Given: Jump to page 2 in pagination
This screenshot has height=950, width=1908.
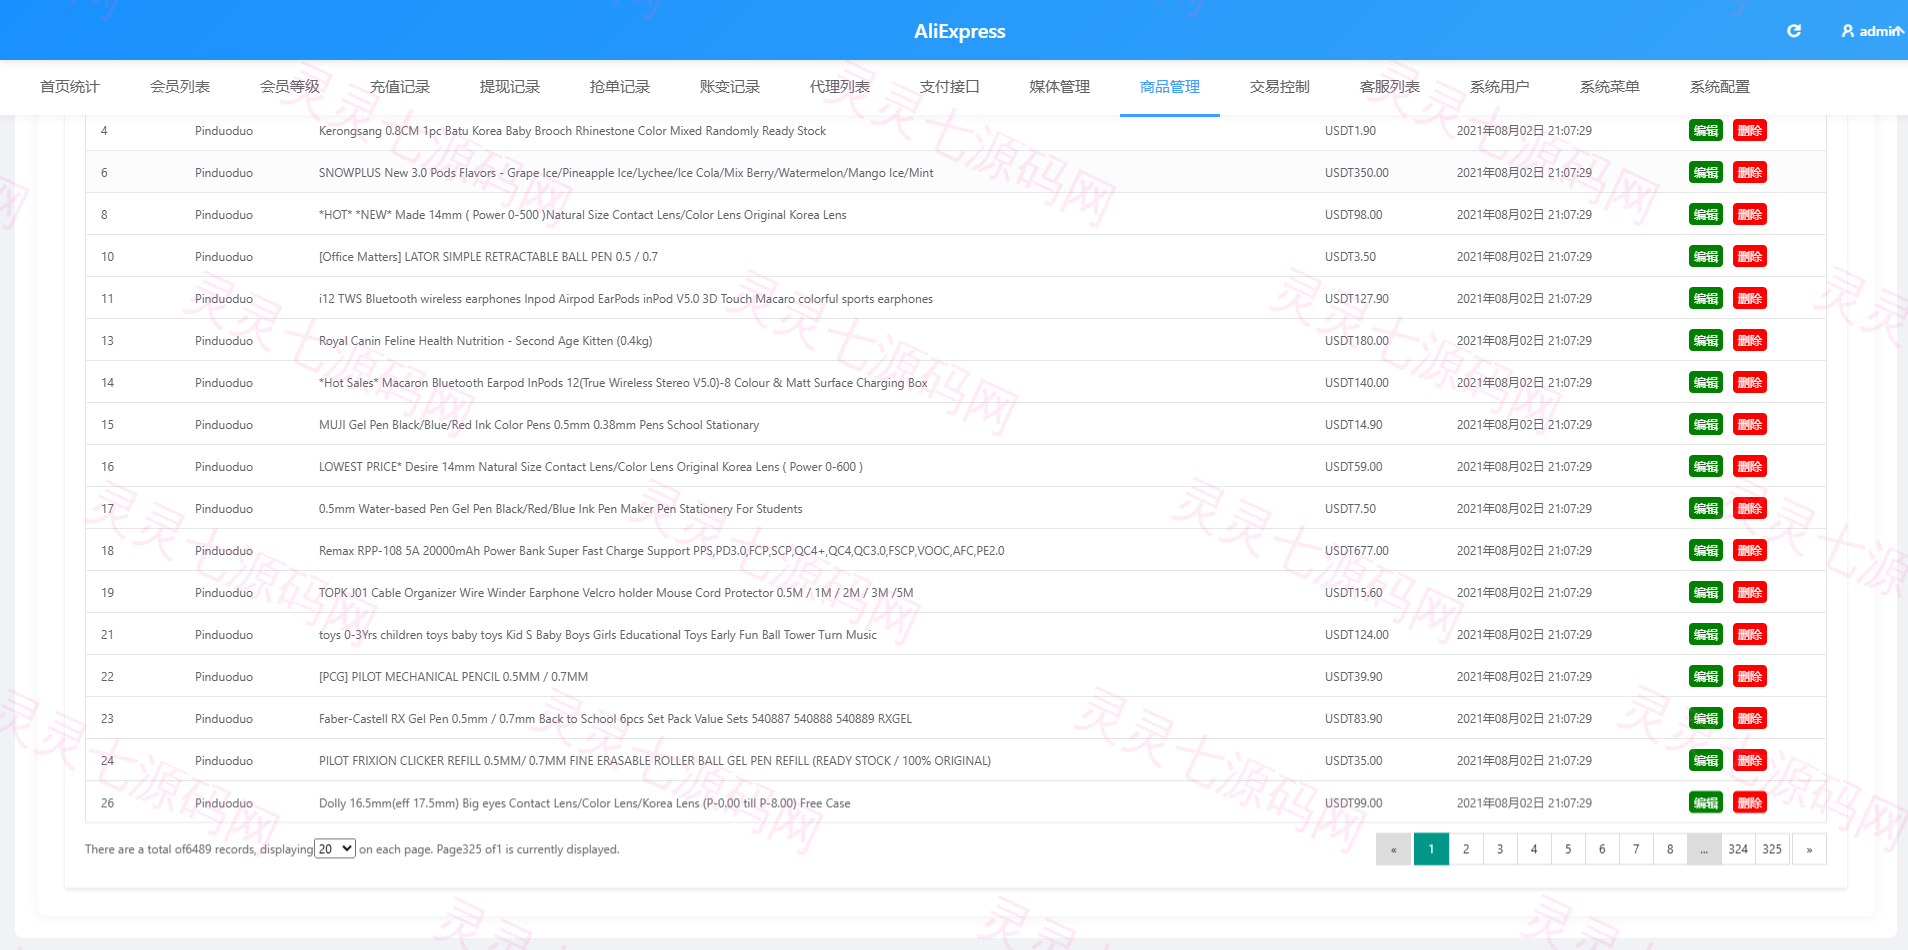Looking at the screenshot, I should pos(1466,849).
